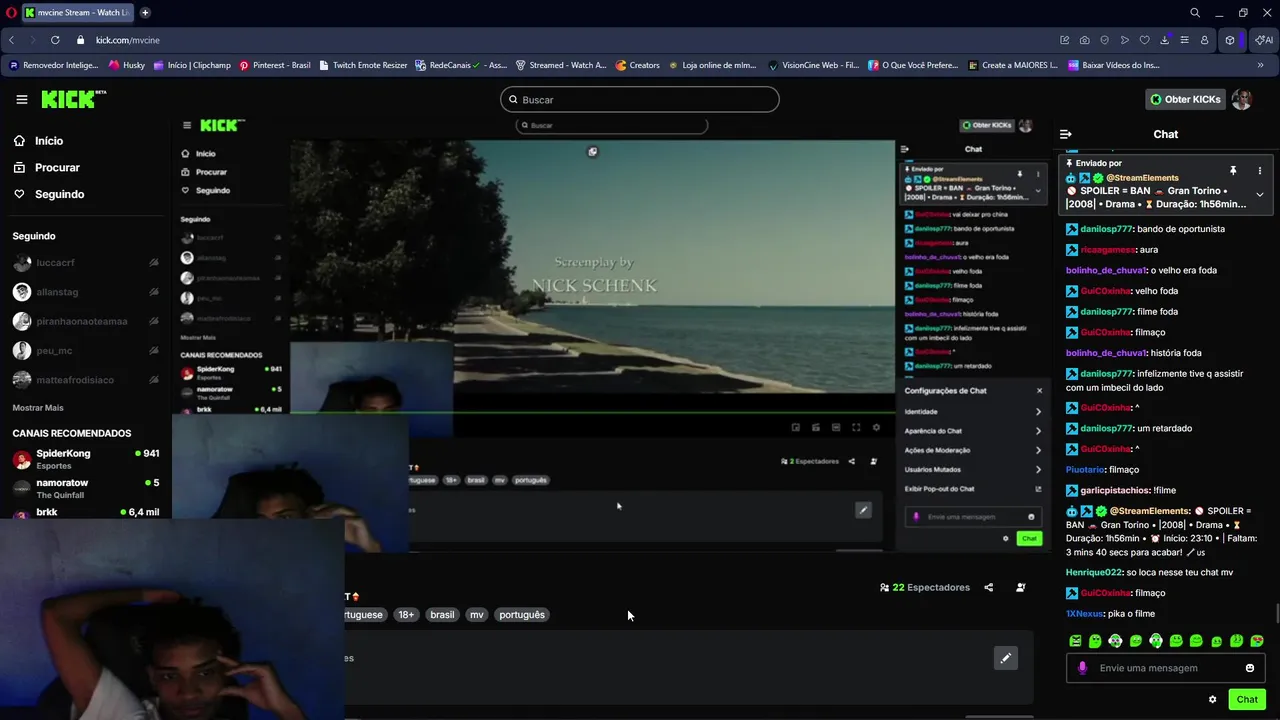Viewport: 1280px width, 720px height.
Task: Click the page horizontal scrollbar at bottom
Action: pos(999,716)
